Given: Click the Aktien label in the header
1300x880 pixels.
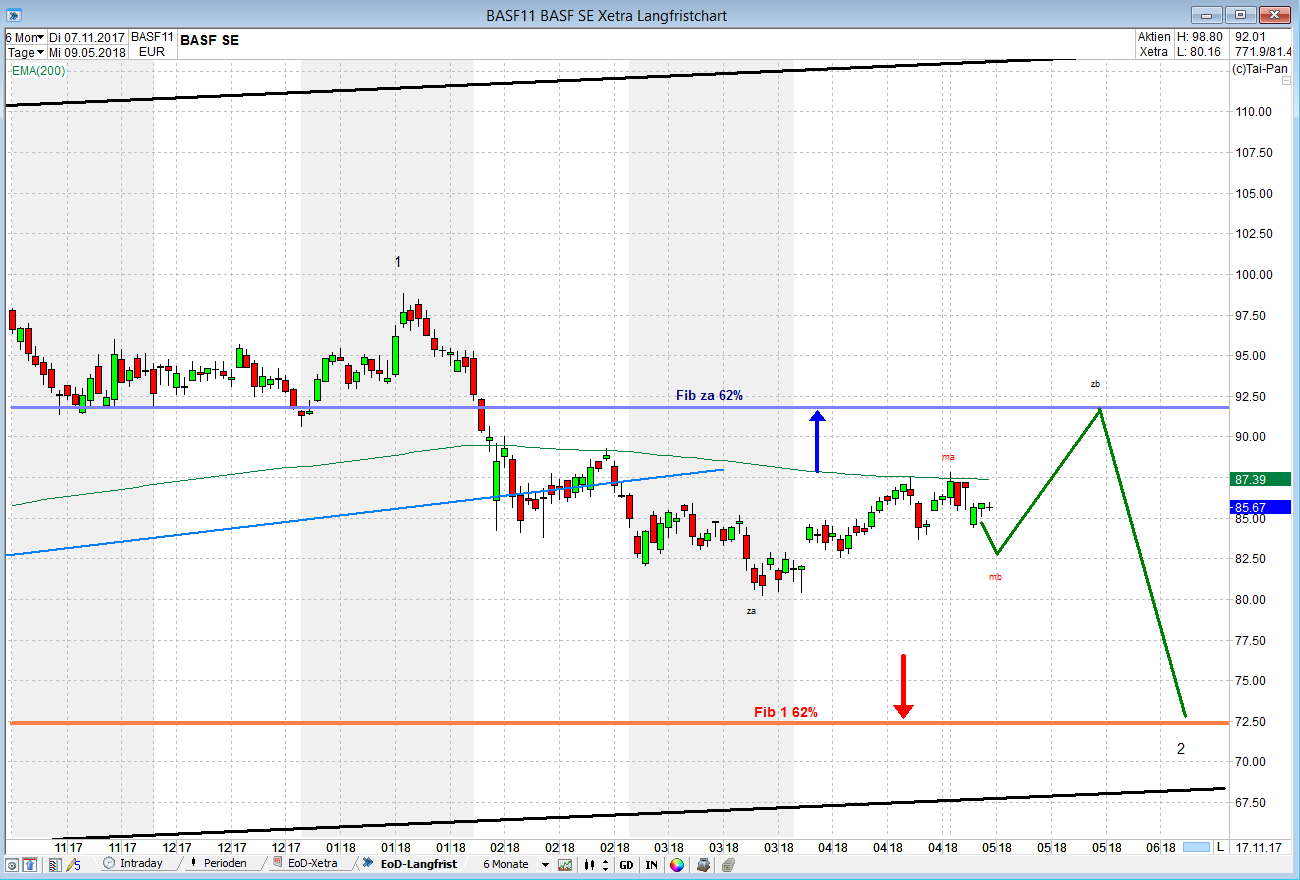Looking at the screenshot, I should pos(1154,37).
